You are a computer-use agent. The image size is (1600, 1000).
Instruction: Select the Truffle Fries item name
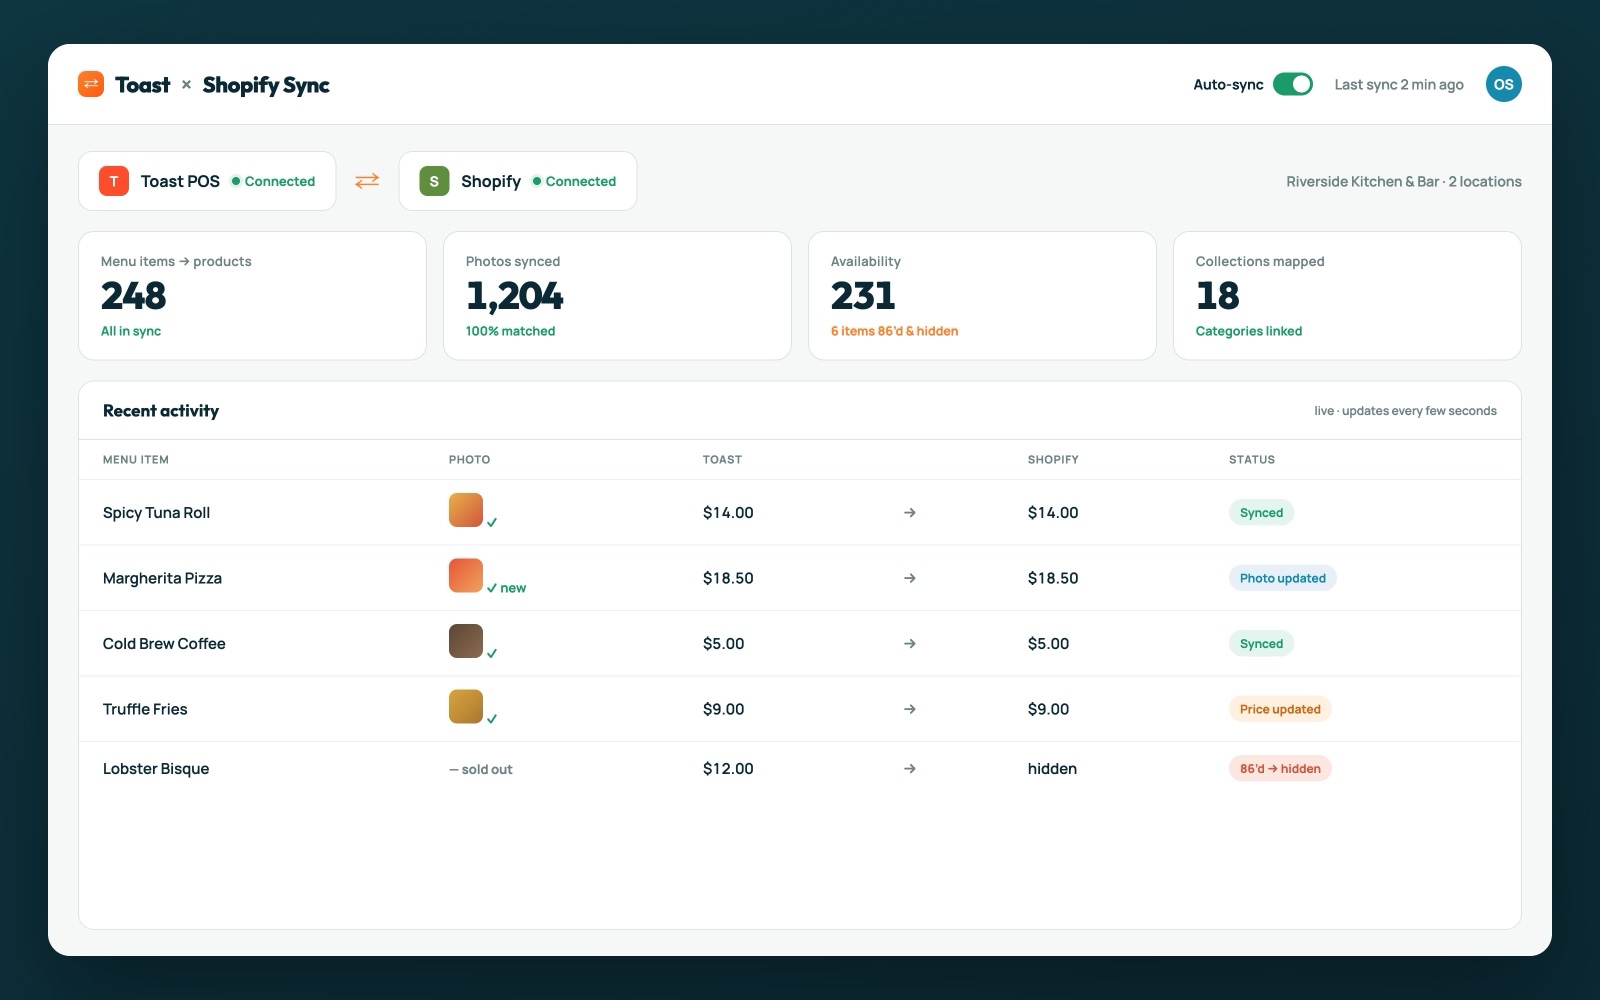click(145, 709)
